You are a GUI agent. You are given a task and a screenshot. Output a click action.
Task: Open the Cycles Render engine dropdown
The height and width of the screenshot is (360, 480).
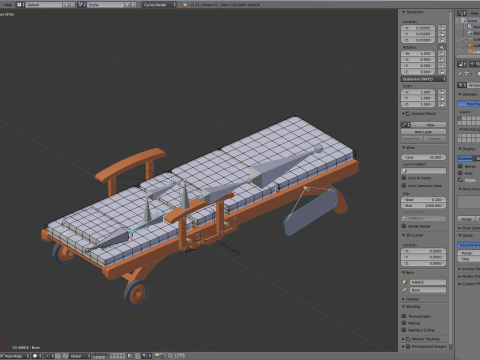coord(159,5)
